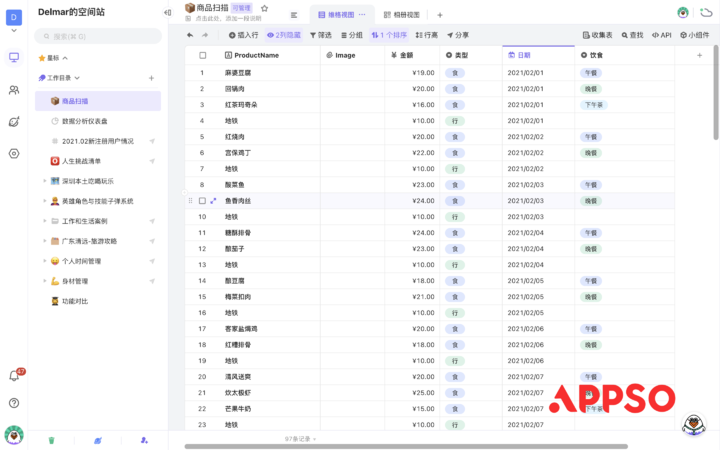The image size is (720, 450).
Task: Click the blue planet icon at sidebar bottom
Action: click(98, 440)
